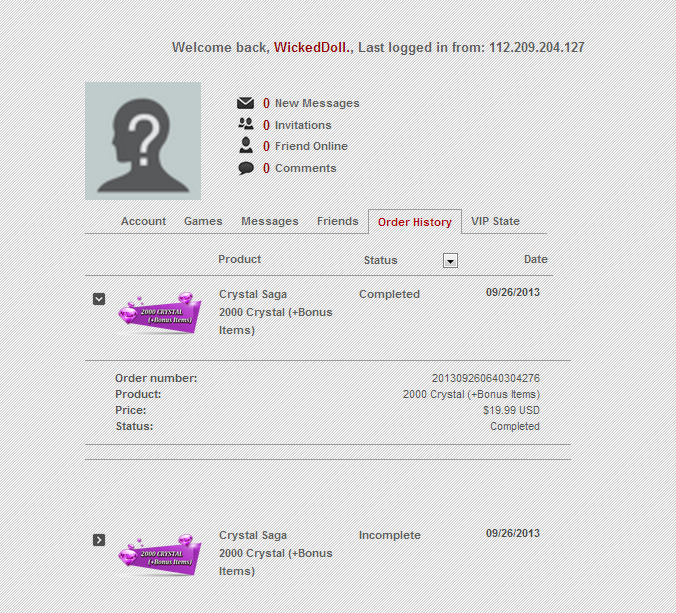Screen dimensions: 676x613
Task: Click the WickedDoll. username link
Action: click(x=313, y=47)
